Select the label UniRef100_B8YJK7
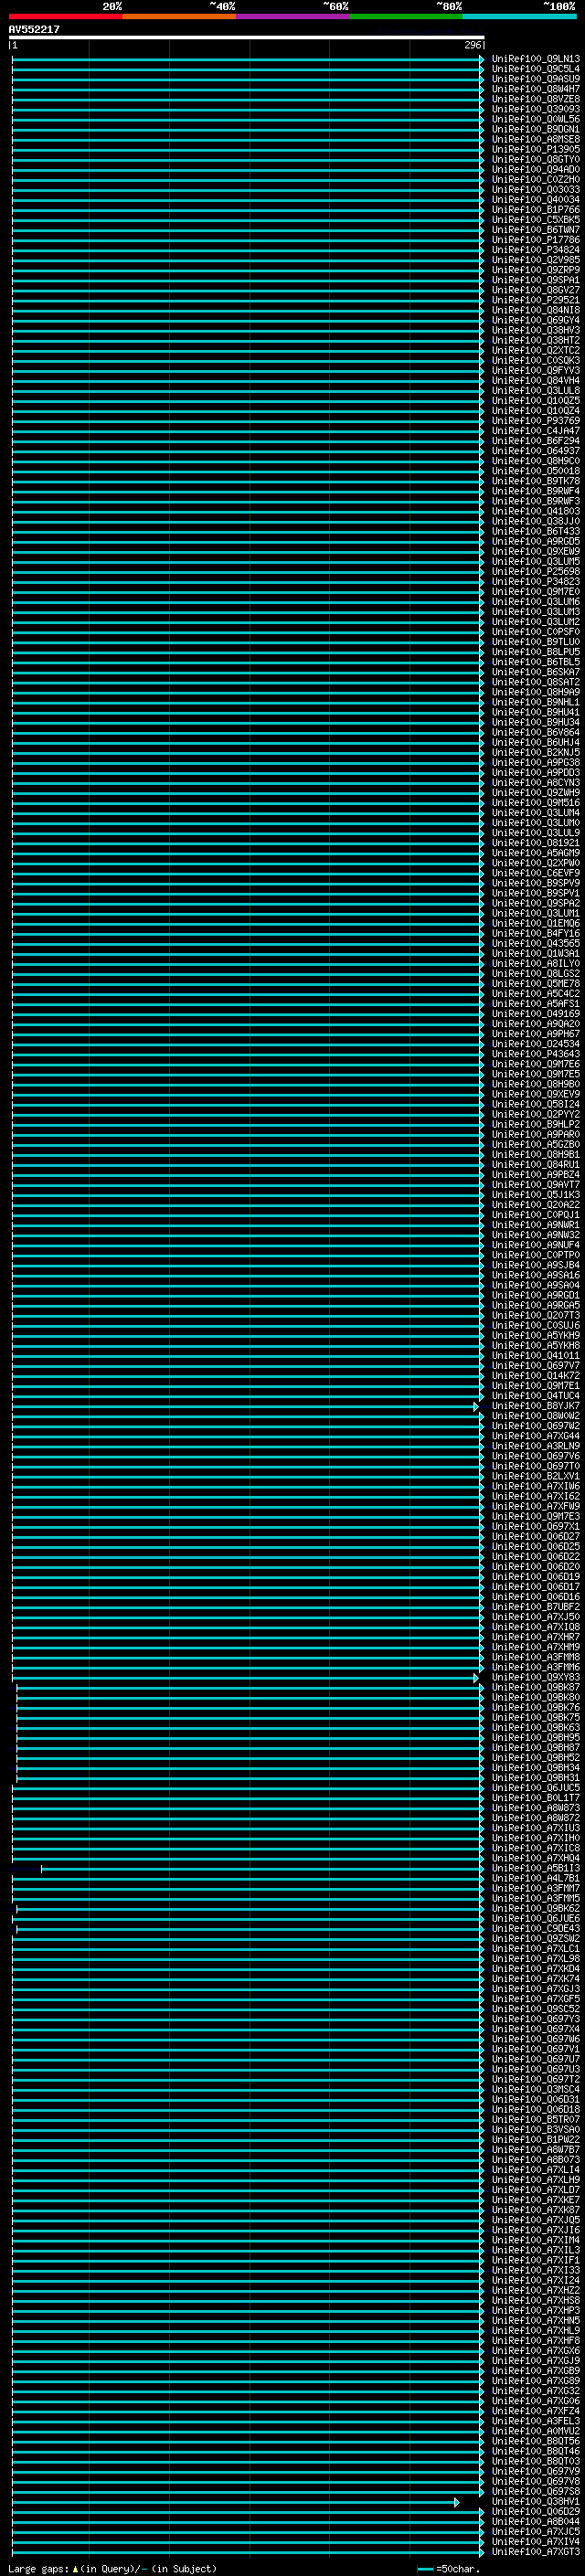This screenshot has width=585, height=2576. [x=536, y=1406]
